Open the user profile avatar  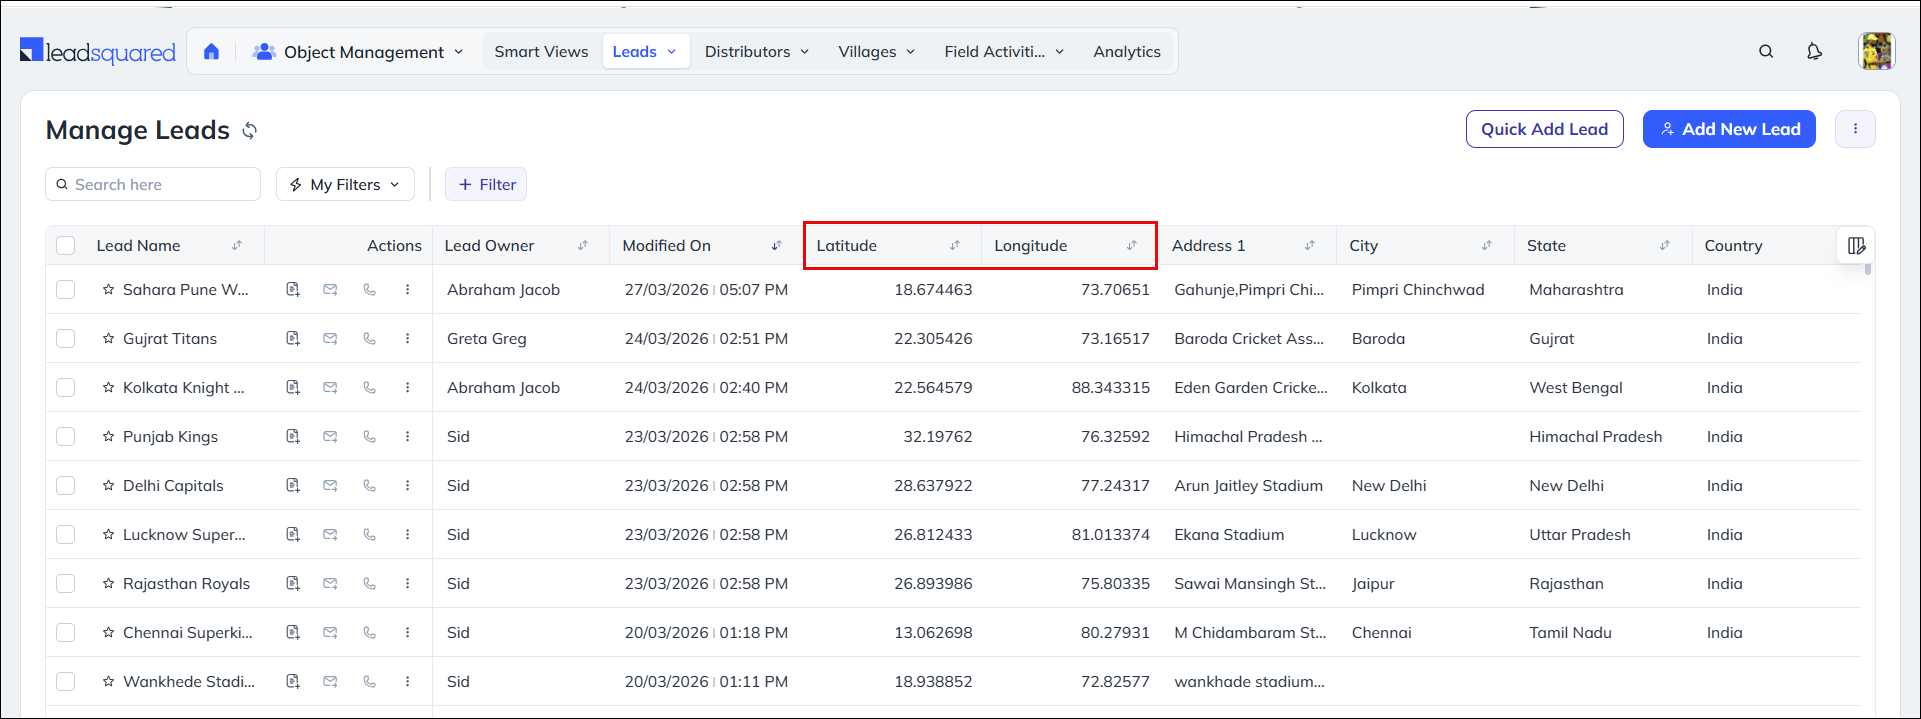(x=1876, y=51)
